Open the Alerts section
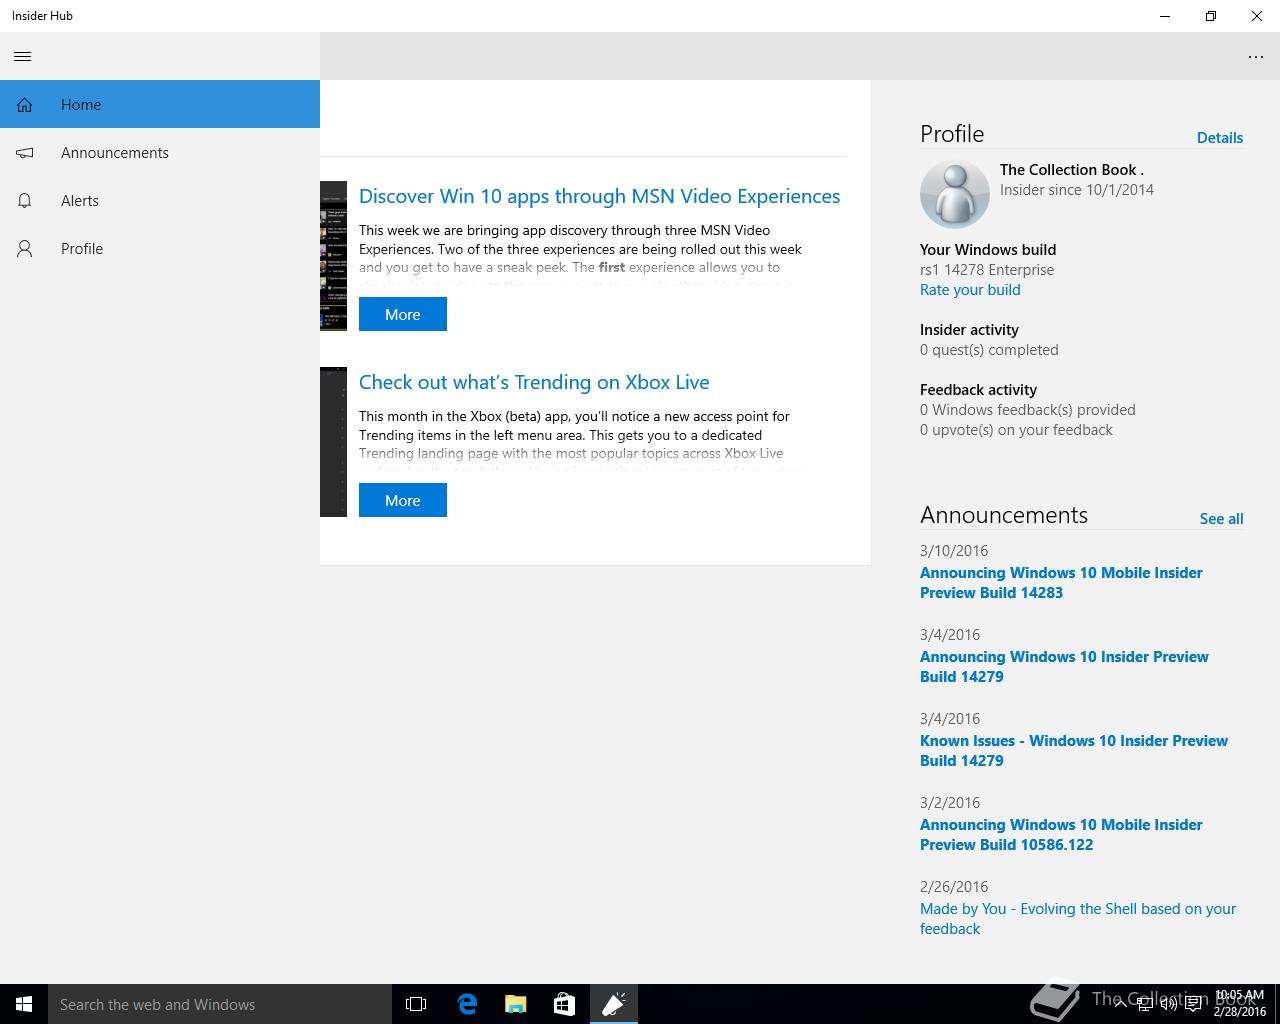This screenshot has height=1024, width=1280. 160,200
